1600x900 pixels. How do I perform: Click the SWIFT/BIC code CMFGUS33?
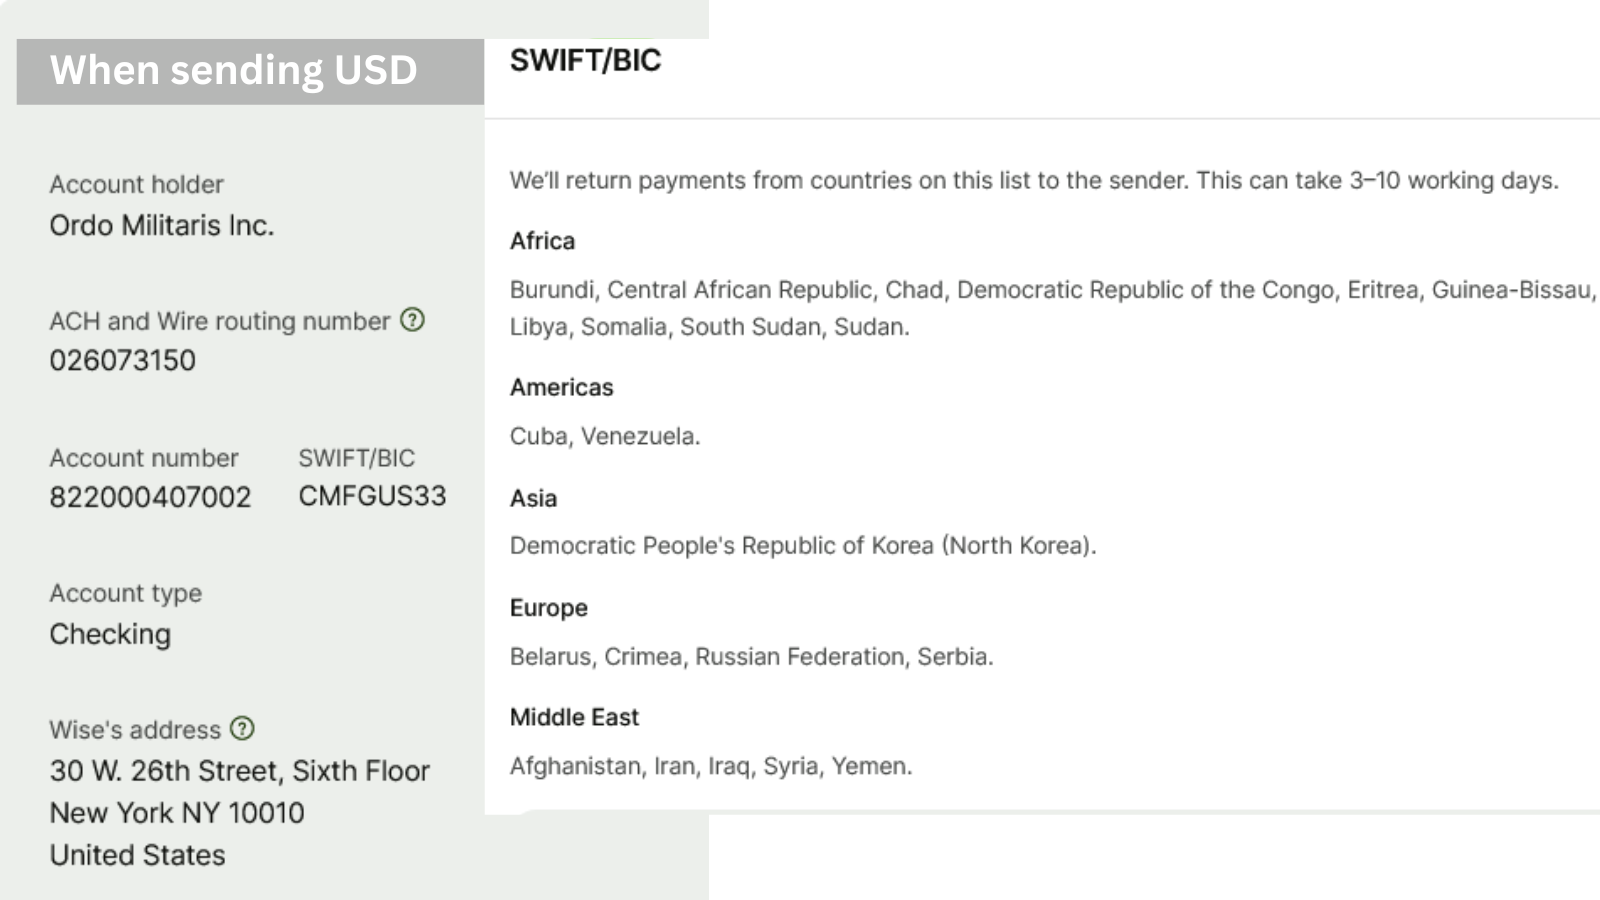point(372,495)
